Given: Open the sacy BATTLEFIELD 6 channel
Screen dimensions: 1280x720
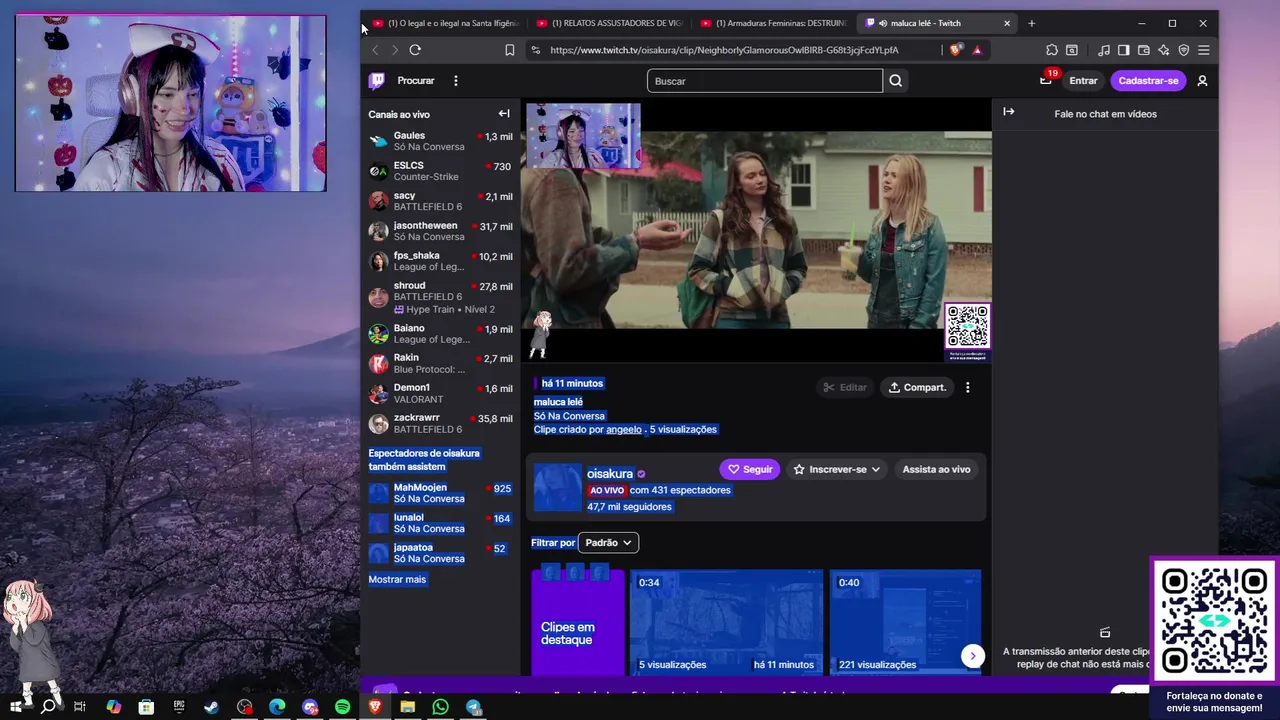Looking at the screenshot, I should click(440, 201).
